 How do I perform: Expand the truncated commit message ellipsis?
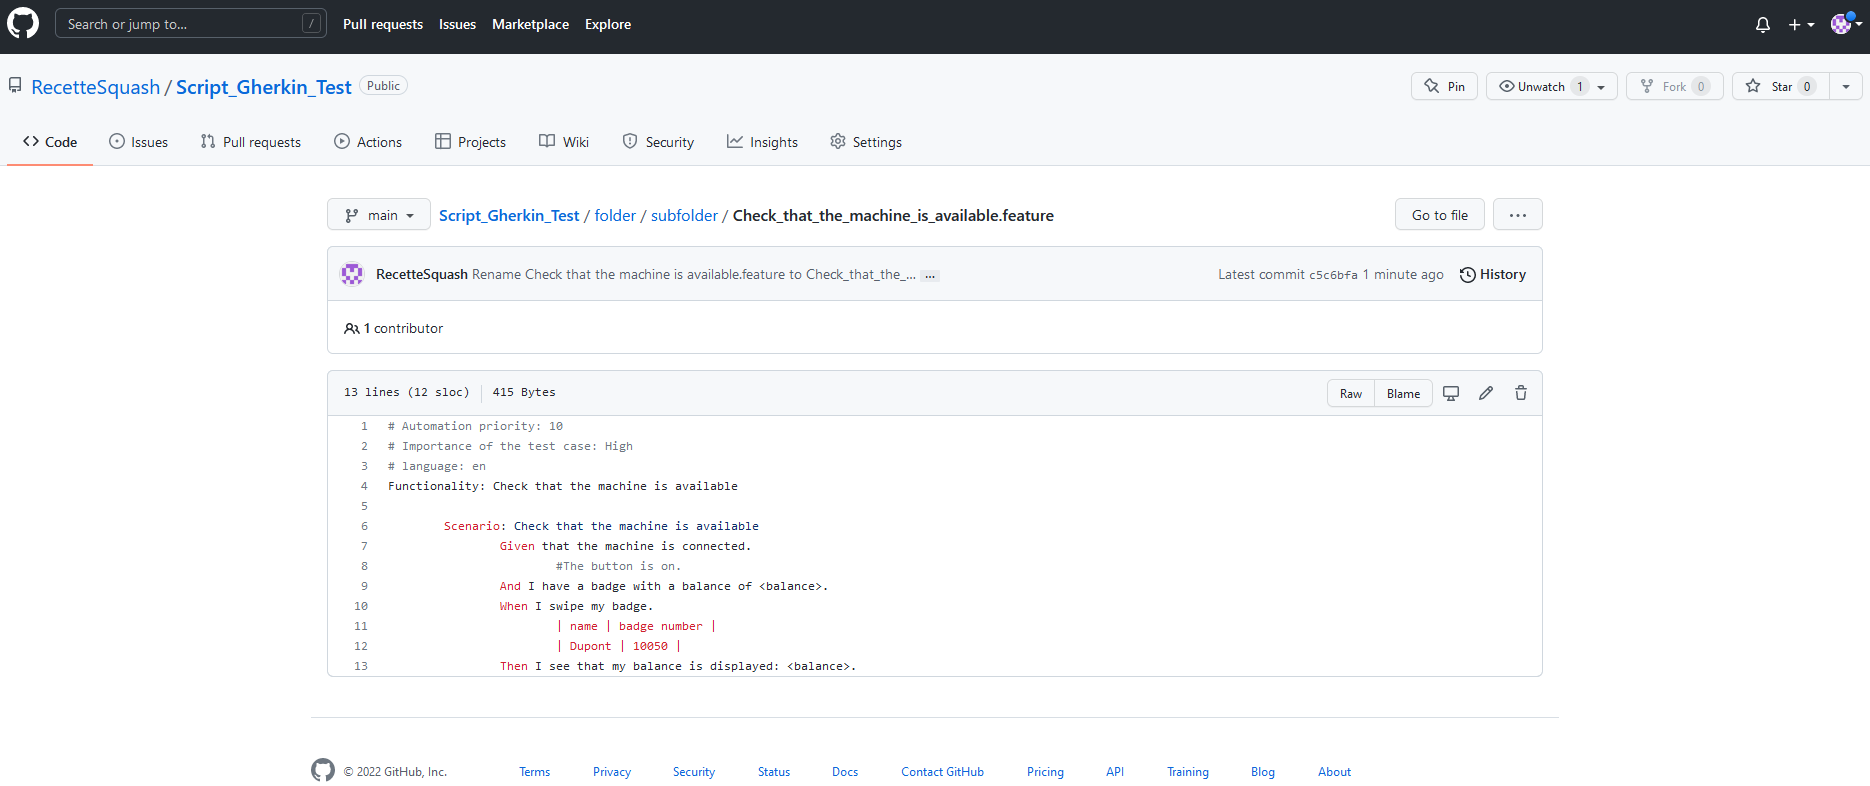(x=930, y=275)
